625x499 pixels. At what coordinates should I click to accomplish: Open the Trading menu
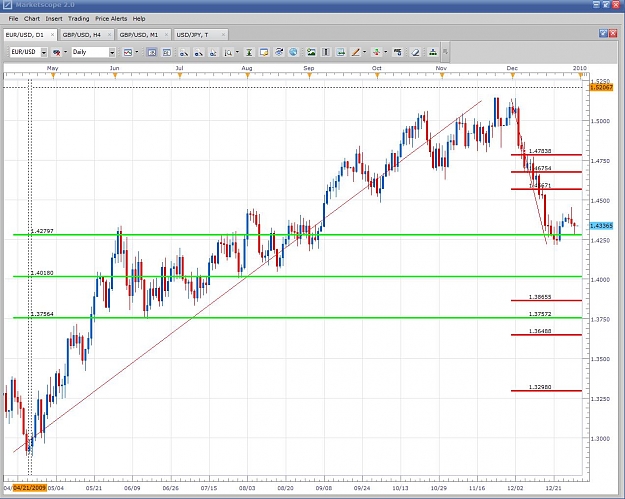click(79, 19)
